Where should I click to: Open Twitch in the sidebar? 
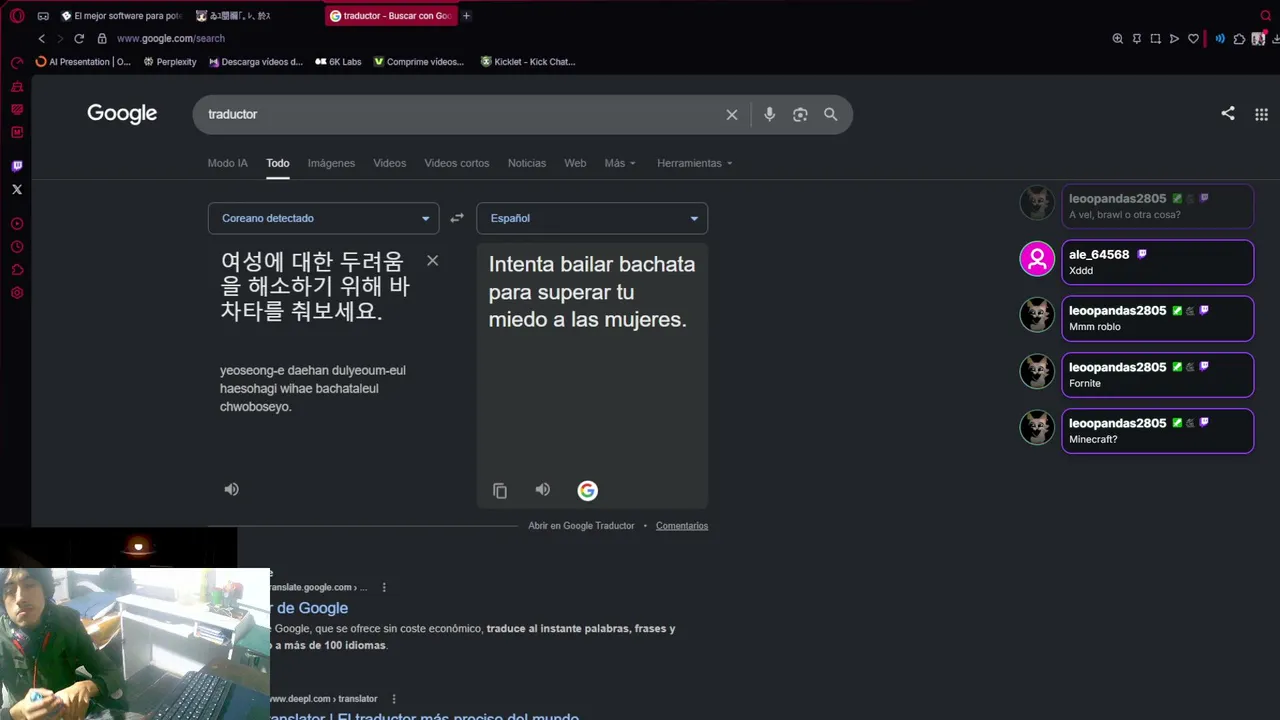[17, 166]
